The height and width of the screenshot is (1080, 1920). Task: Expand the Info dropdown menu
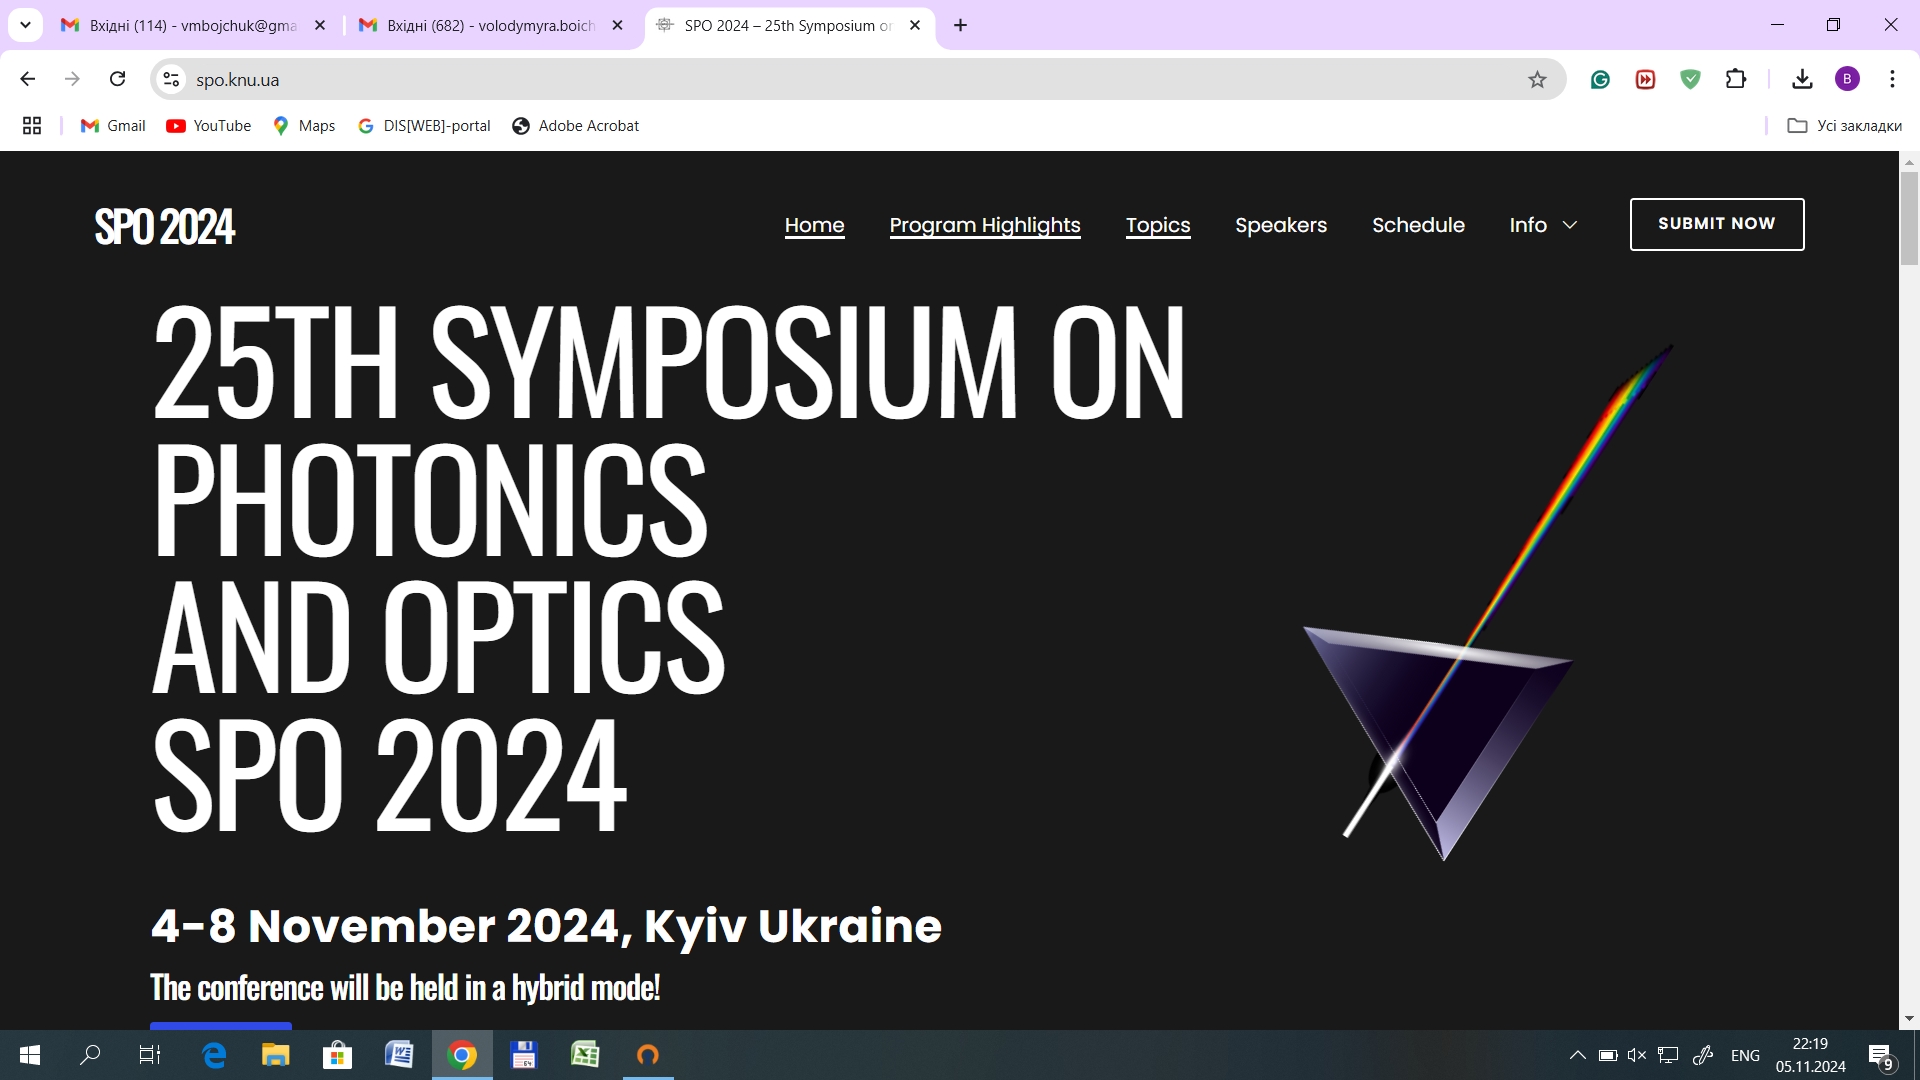click(x=1543, y=225)
